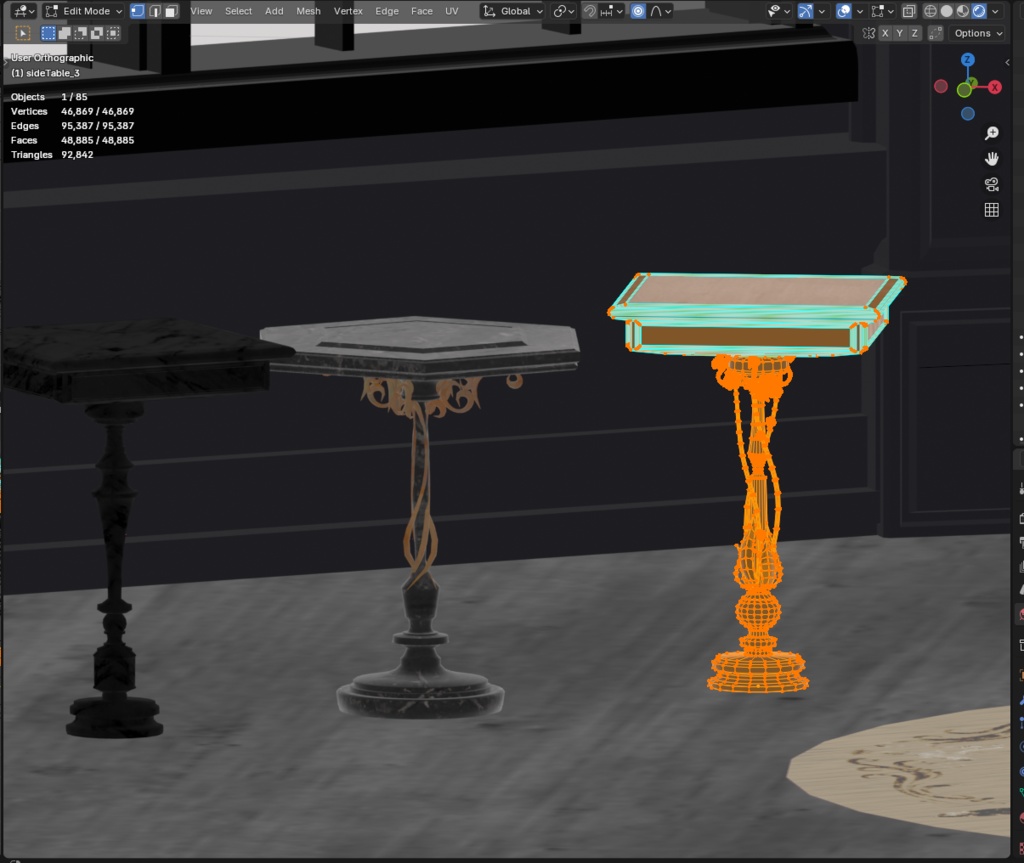The image size is (1024, 863).
Task: Switch to solid viewport shading
Action: 946,11
